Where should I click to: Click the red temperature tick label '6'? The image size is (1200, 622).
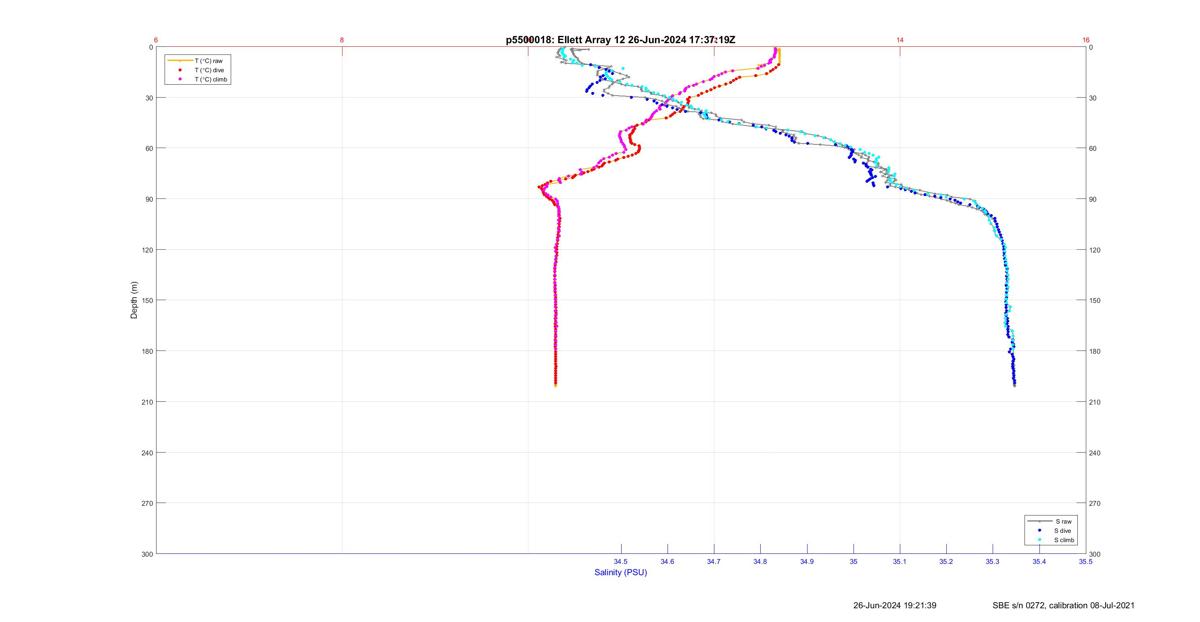tap(157, 39)
